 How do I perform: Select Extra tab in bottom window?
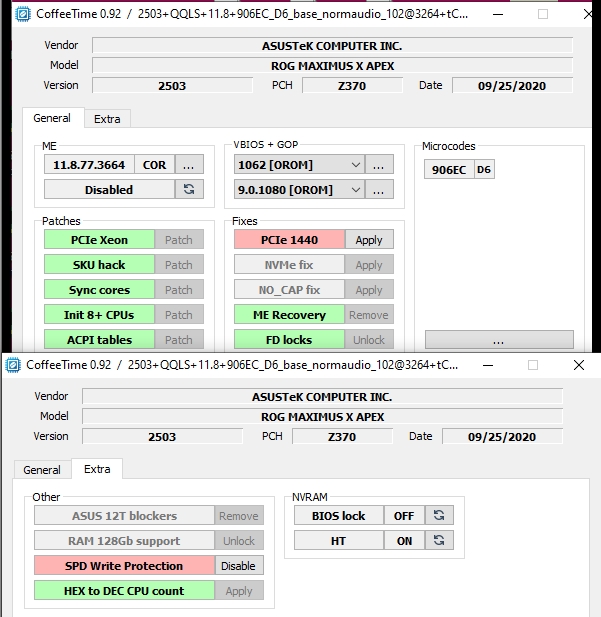(x=97, y=469)
